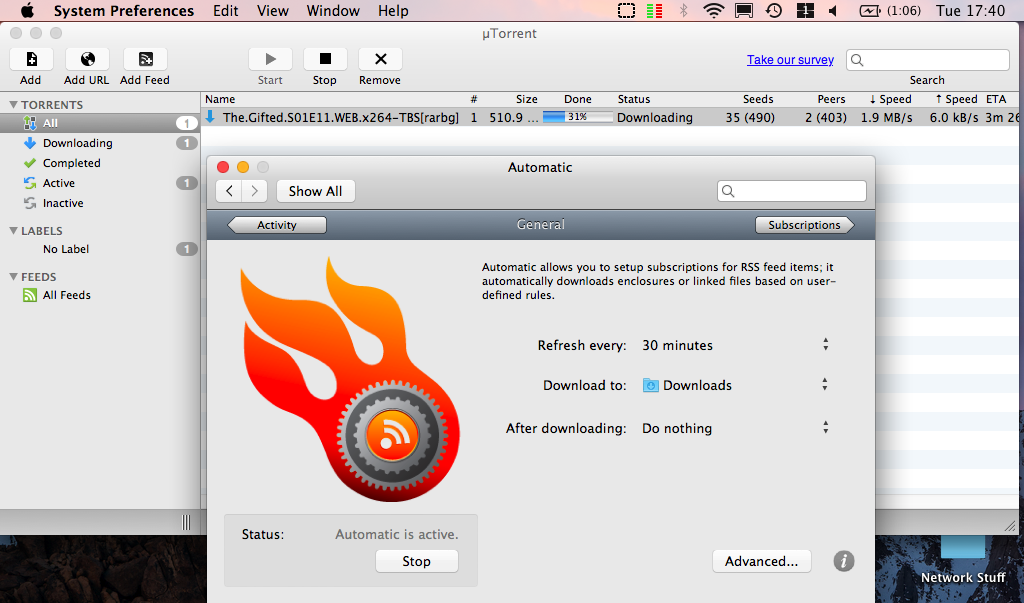Image resolution: width=1024 pixels, height=603 pixels.
Task: Click the Bluetooth menu bar icon
Action: click(684, 10)
